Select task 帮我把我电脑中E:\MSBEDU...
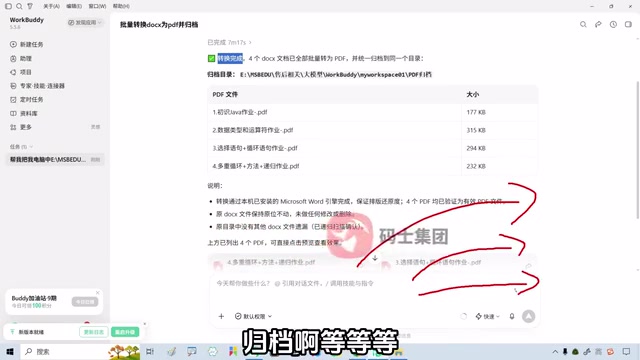640x360 pixels. coord(55,159)
